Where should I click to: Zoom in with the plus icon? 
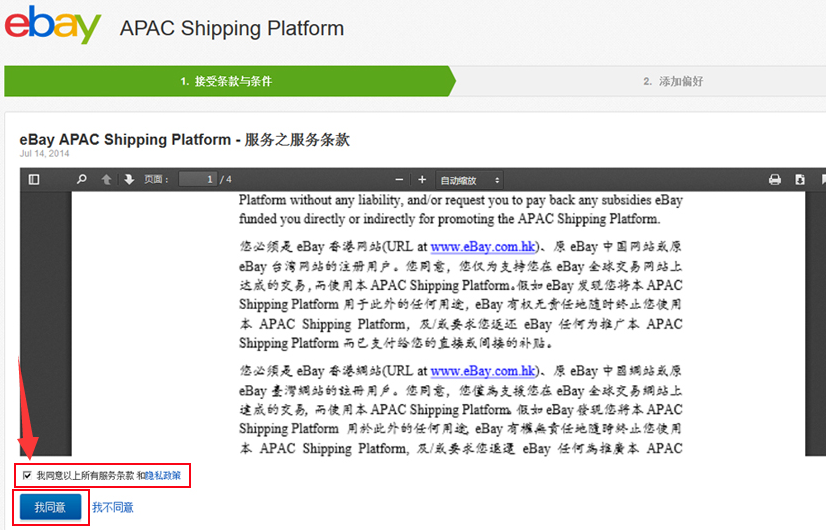pos(422,179)
